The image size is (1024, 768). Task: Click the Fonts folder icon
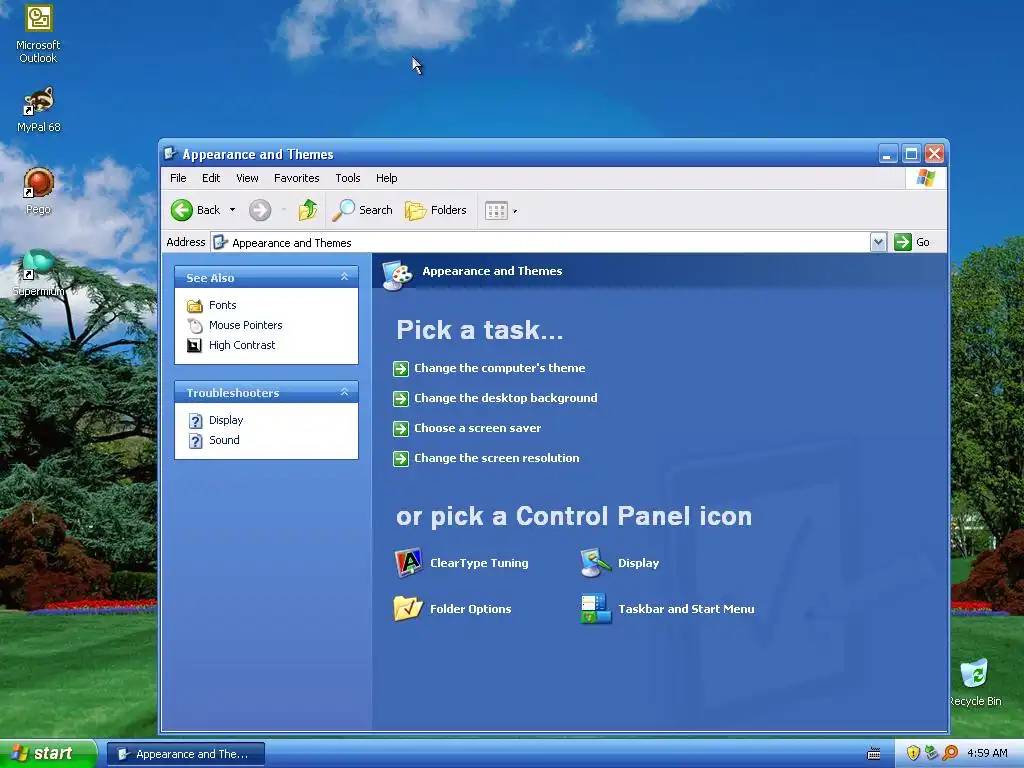[x=195, y=305]
